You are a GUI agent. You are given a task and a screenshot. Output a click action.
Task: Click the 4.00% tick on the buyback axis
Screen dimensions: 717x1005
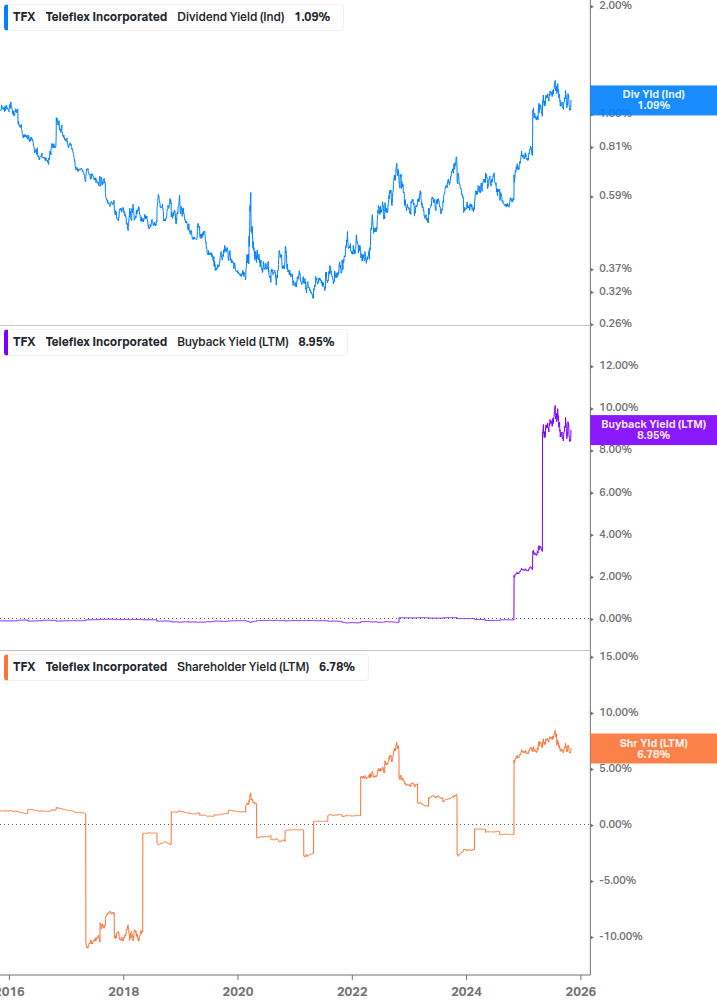coord(615,535)
